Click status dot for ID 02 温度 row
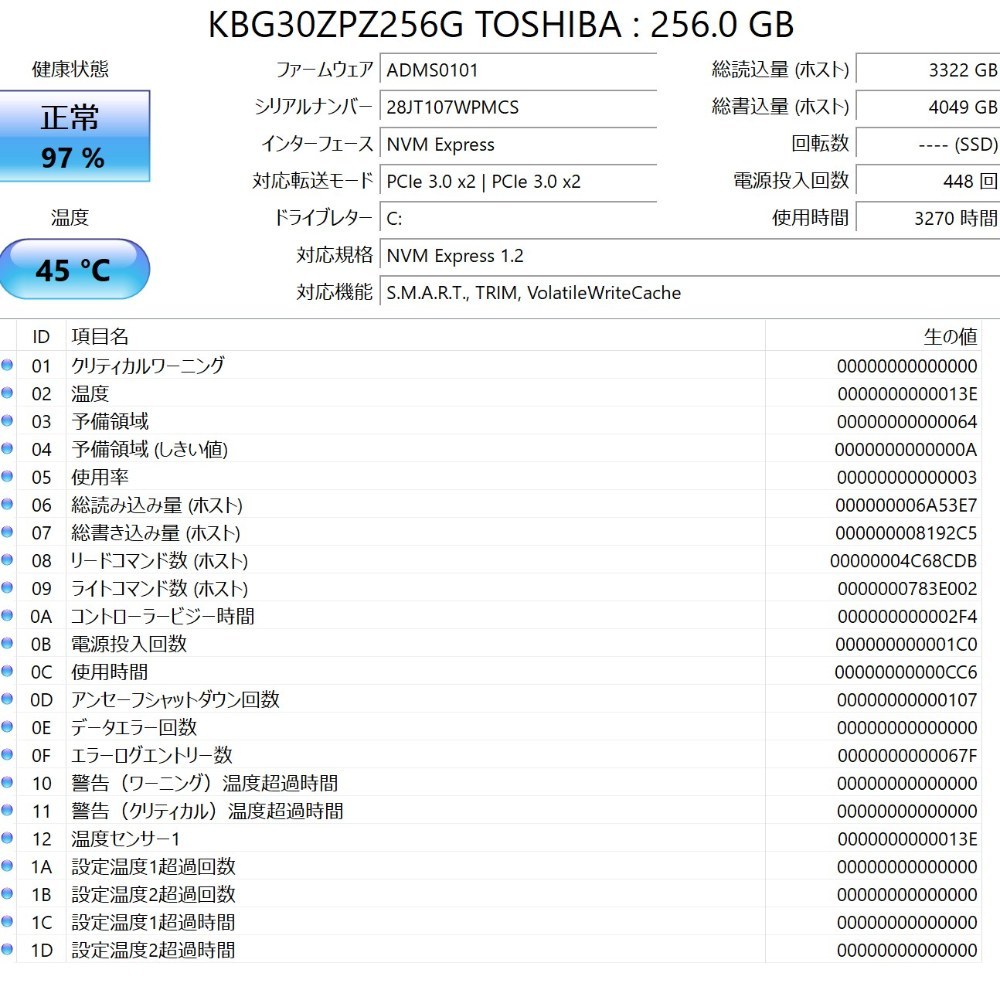Viewport: 1000px width, 990px height. (7, 393)
